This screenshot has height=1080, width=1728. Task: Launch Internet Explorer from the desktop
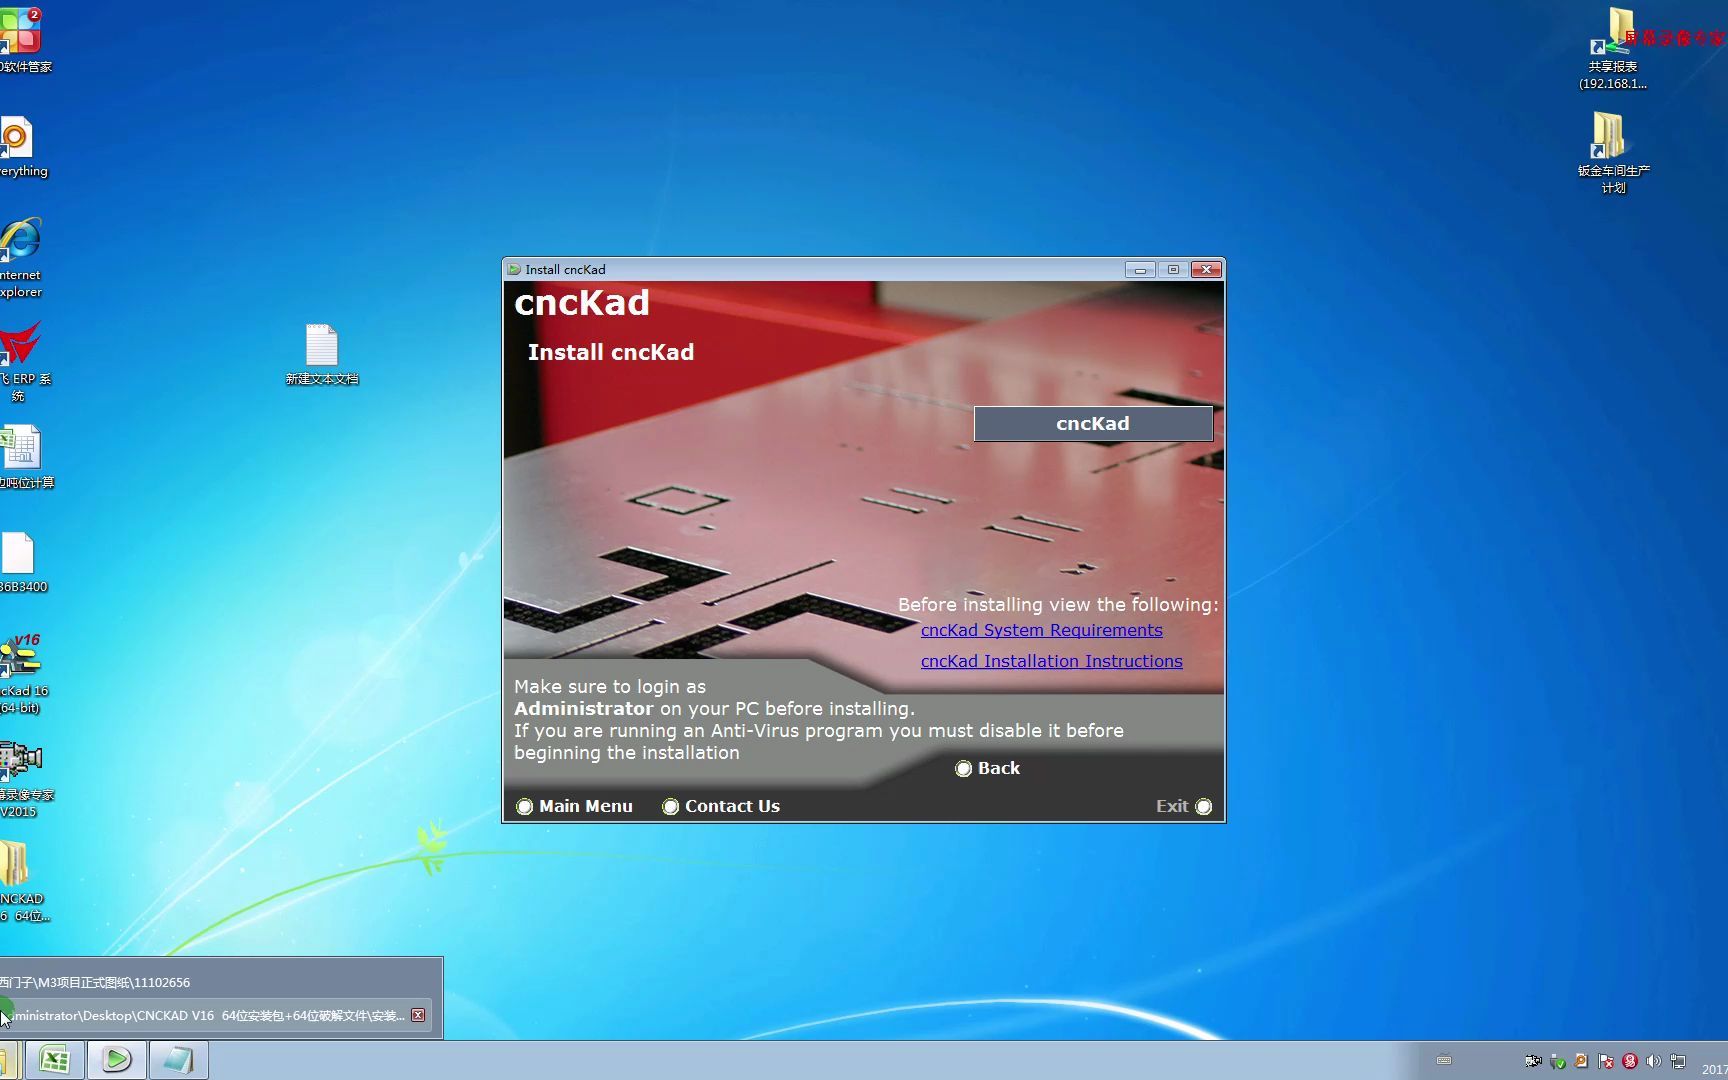pos(20,258)
